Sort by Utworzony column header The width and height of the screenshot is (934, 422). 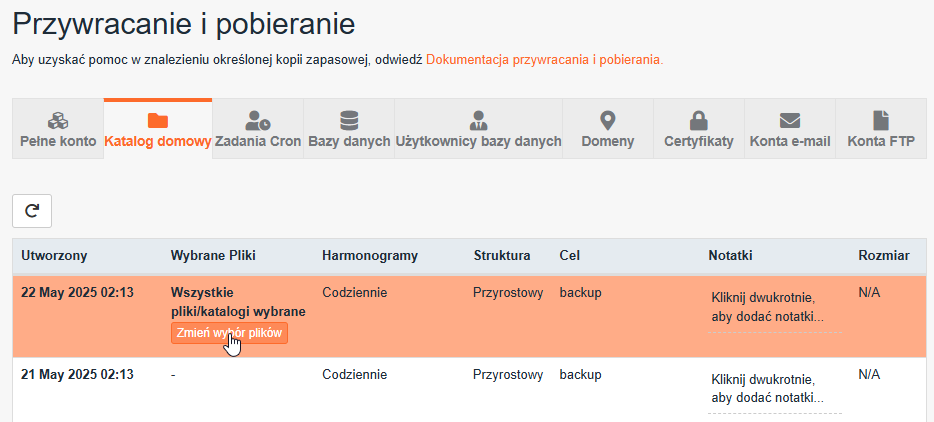pyautogui.click(x=54, y=256)
